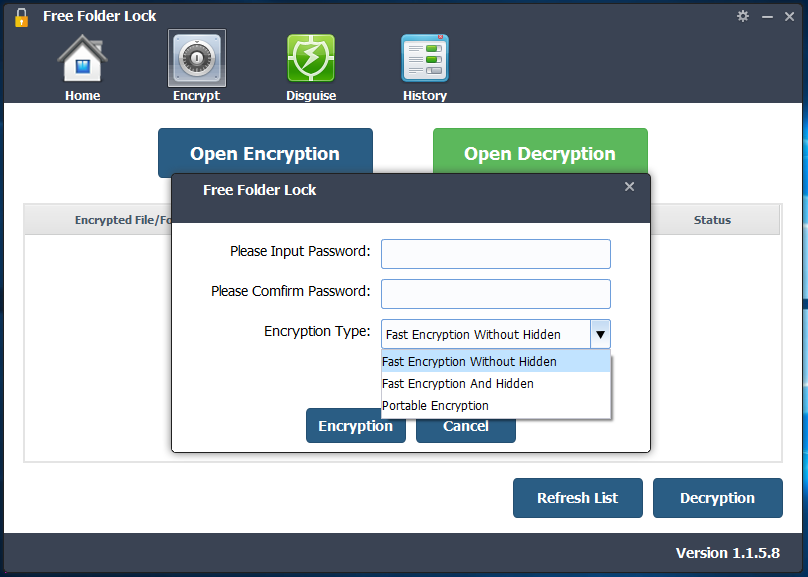Close the Free Folder Lock password dialog

[x=629, y=186]
